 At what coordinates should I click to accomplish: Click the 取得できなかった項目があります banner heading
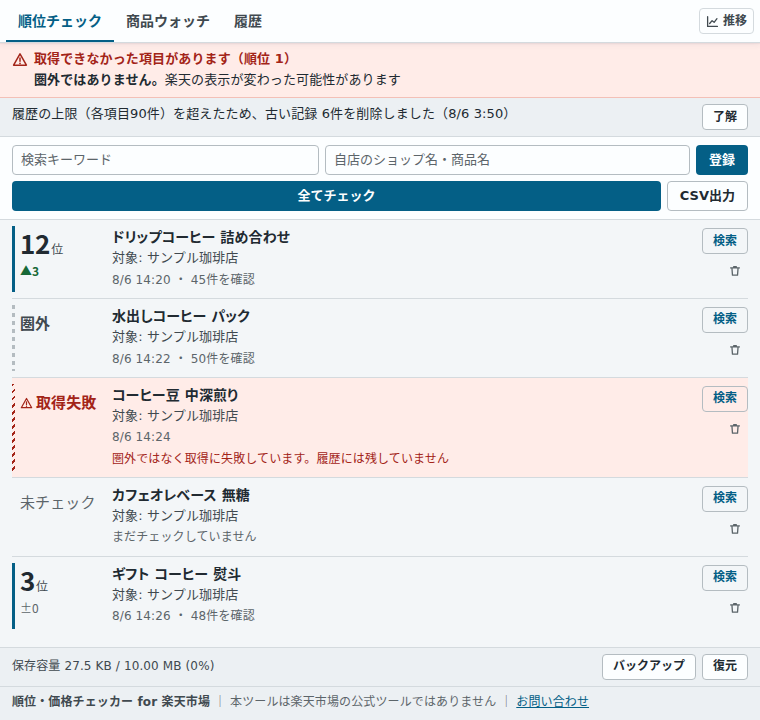tap(162, 59)
